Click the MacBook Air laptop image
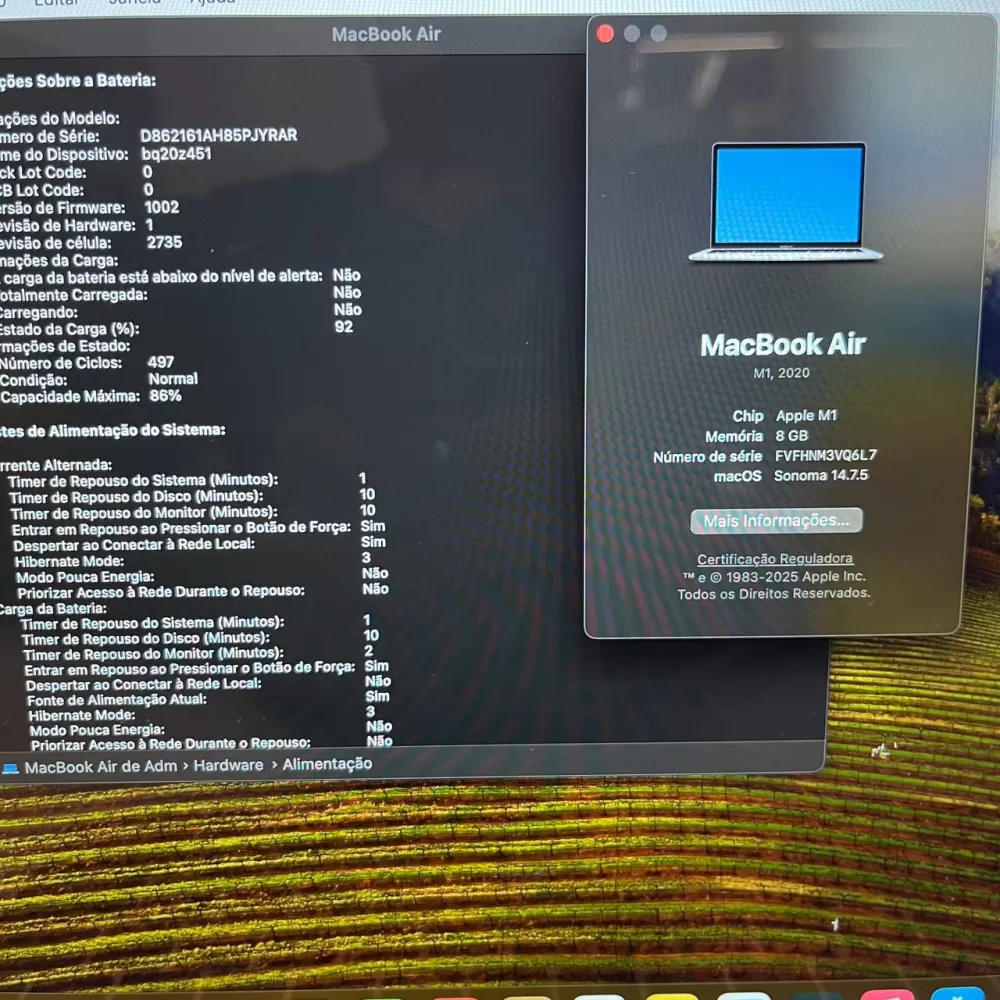Viewport: 1000px width, 1000px height. [787, 202]
